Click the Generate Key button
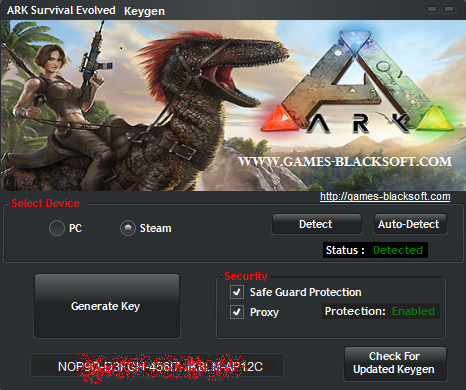This screenshot has height=390, width=466. click(107, 306)
